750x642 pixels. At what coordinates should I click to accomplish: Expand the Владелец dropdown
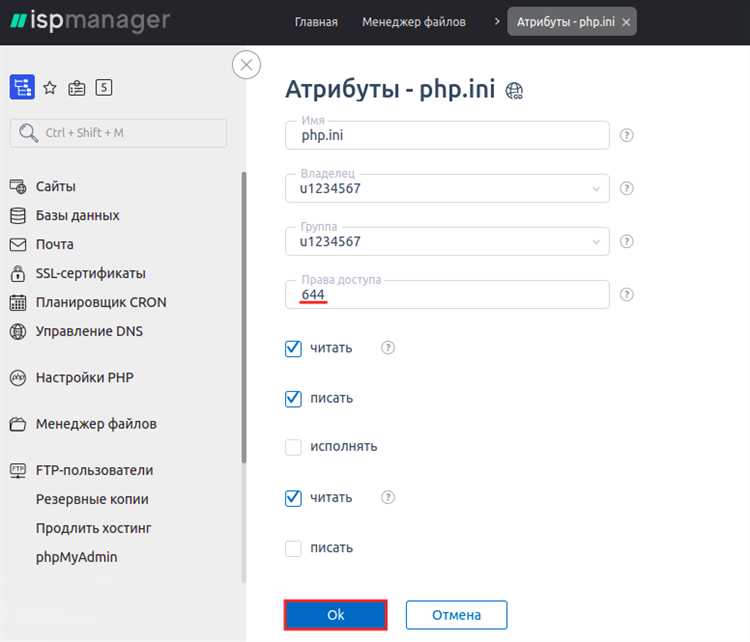click(x=597, y=188)
